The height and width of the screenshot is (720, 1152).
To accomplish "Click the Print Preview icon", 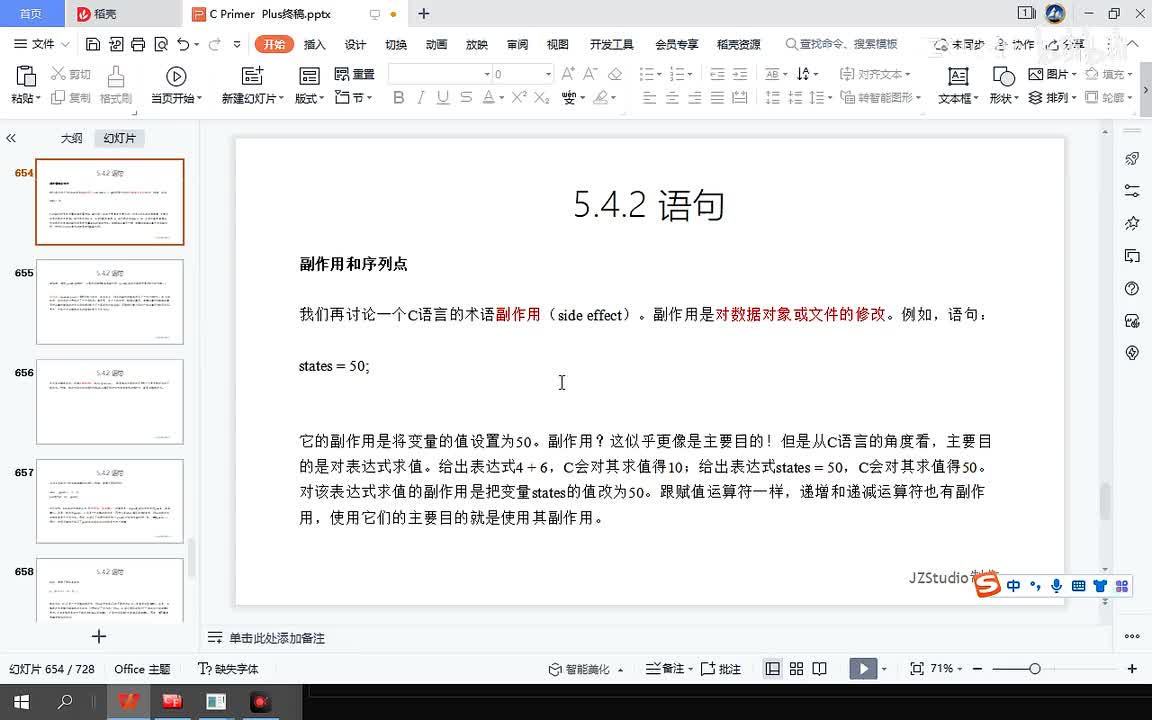I will point(161,44).
